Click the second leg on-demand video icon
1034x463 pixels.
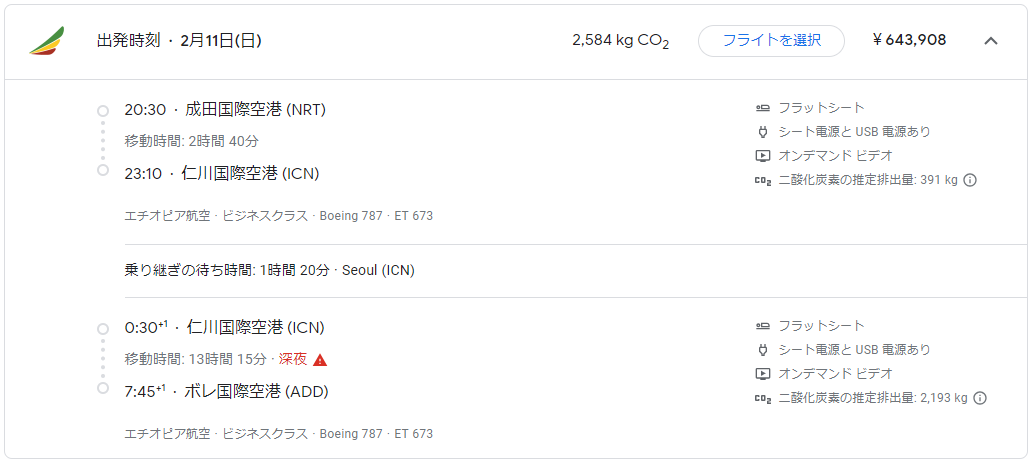(763, 374)
